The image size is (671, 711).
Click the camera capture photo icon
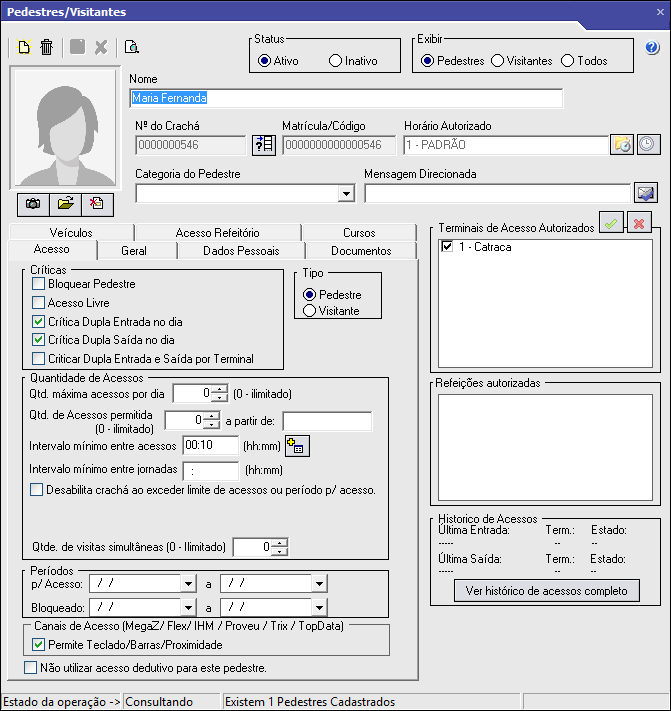tap(33, 203)
